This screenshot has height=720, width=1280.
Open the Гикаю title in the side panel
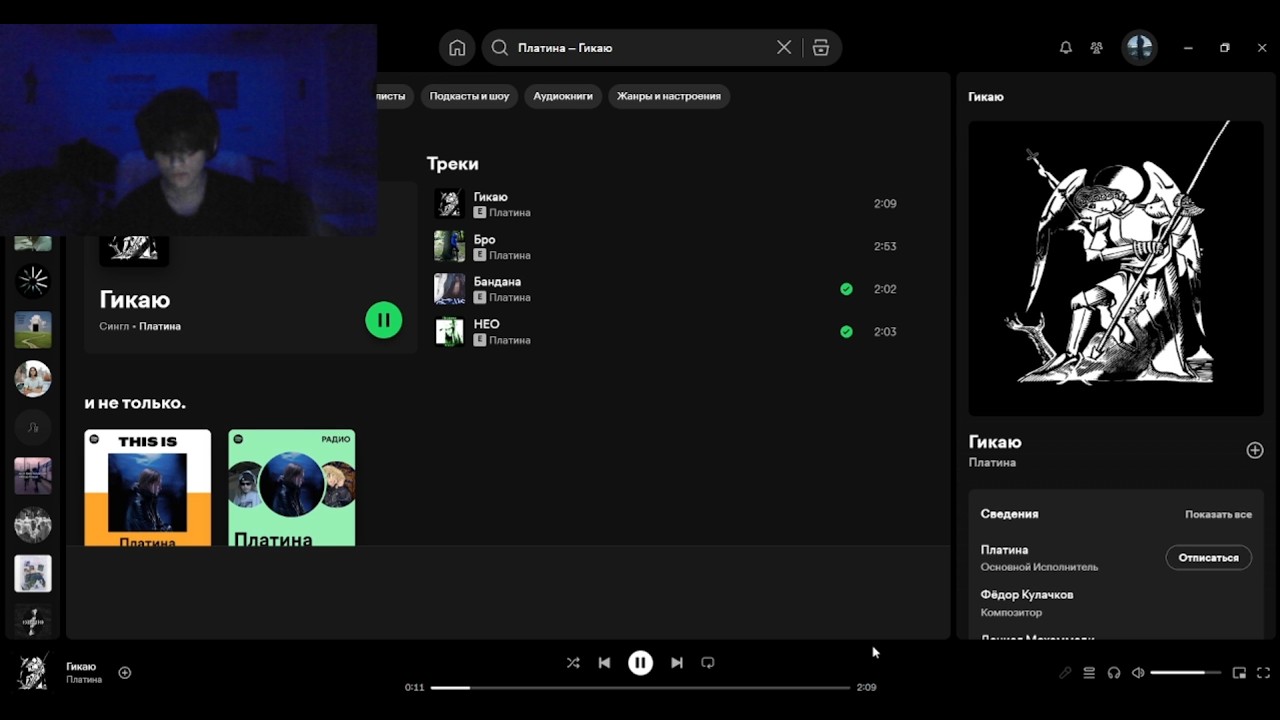(995, 442)
